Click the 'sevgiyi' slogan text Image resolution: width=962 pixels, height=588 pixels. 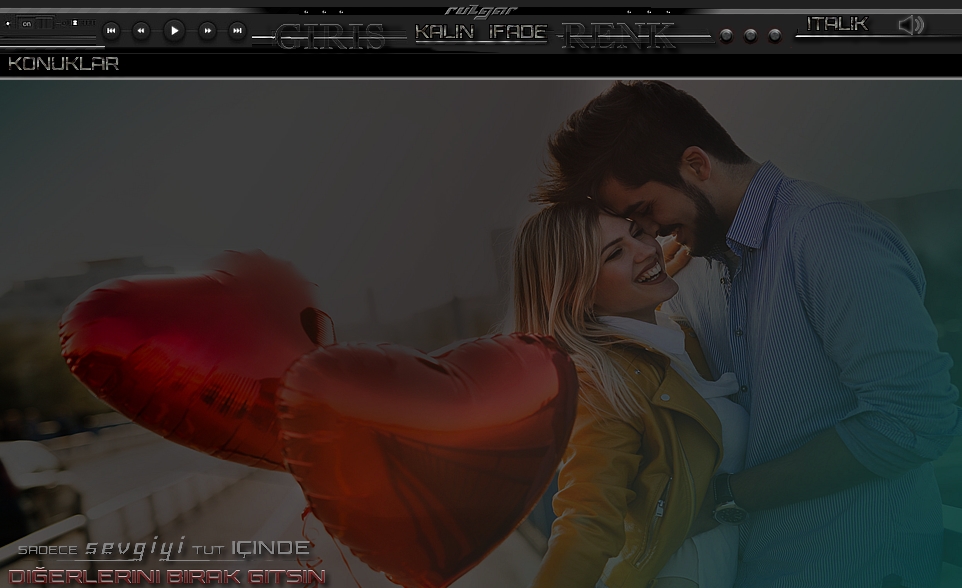(x=134, y=547)
